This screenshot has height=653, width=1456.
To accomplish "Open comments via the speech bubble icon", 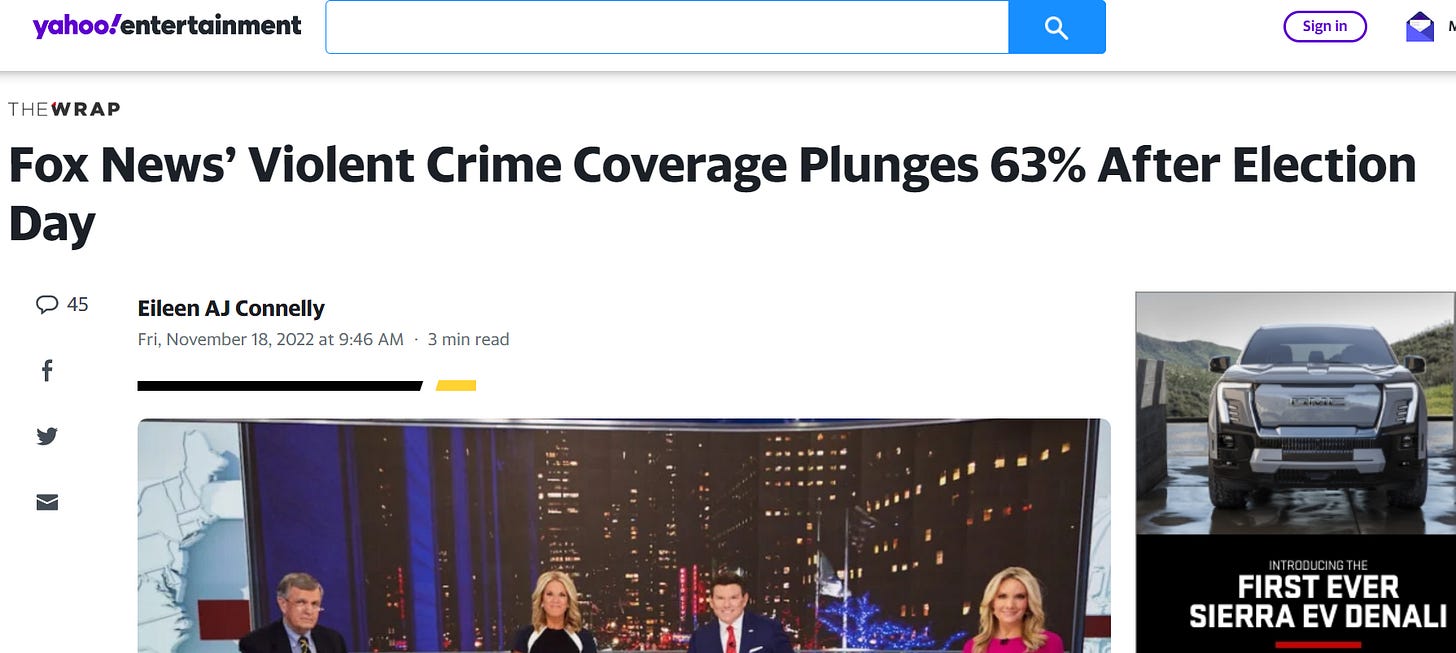I will [x=47, y=305].
